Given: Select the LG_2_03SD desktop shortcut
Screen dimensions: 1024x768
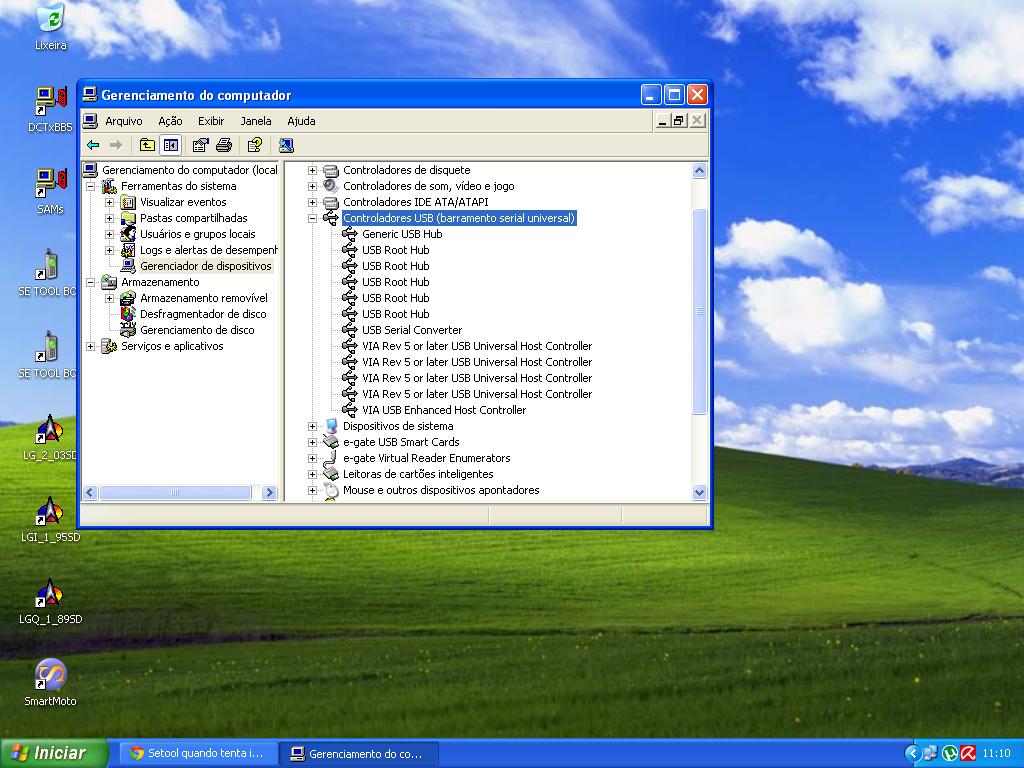Looking at the screenshot, I should (x=50, y=437).
